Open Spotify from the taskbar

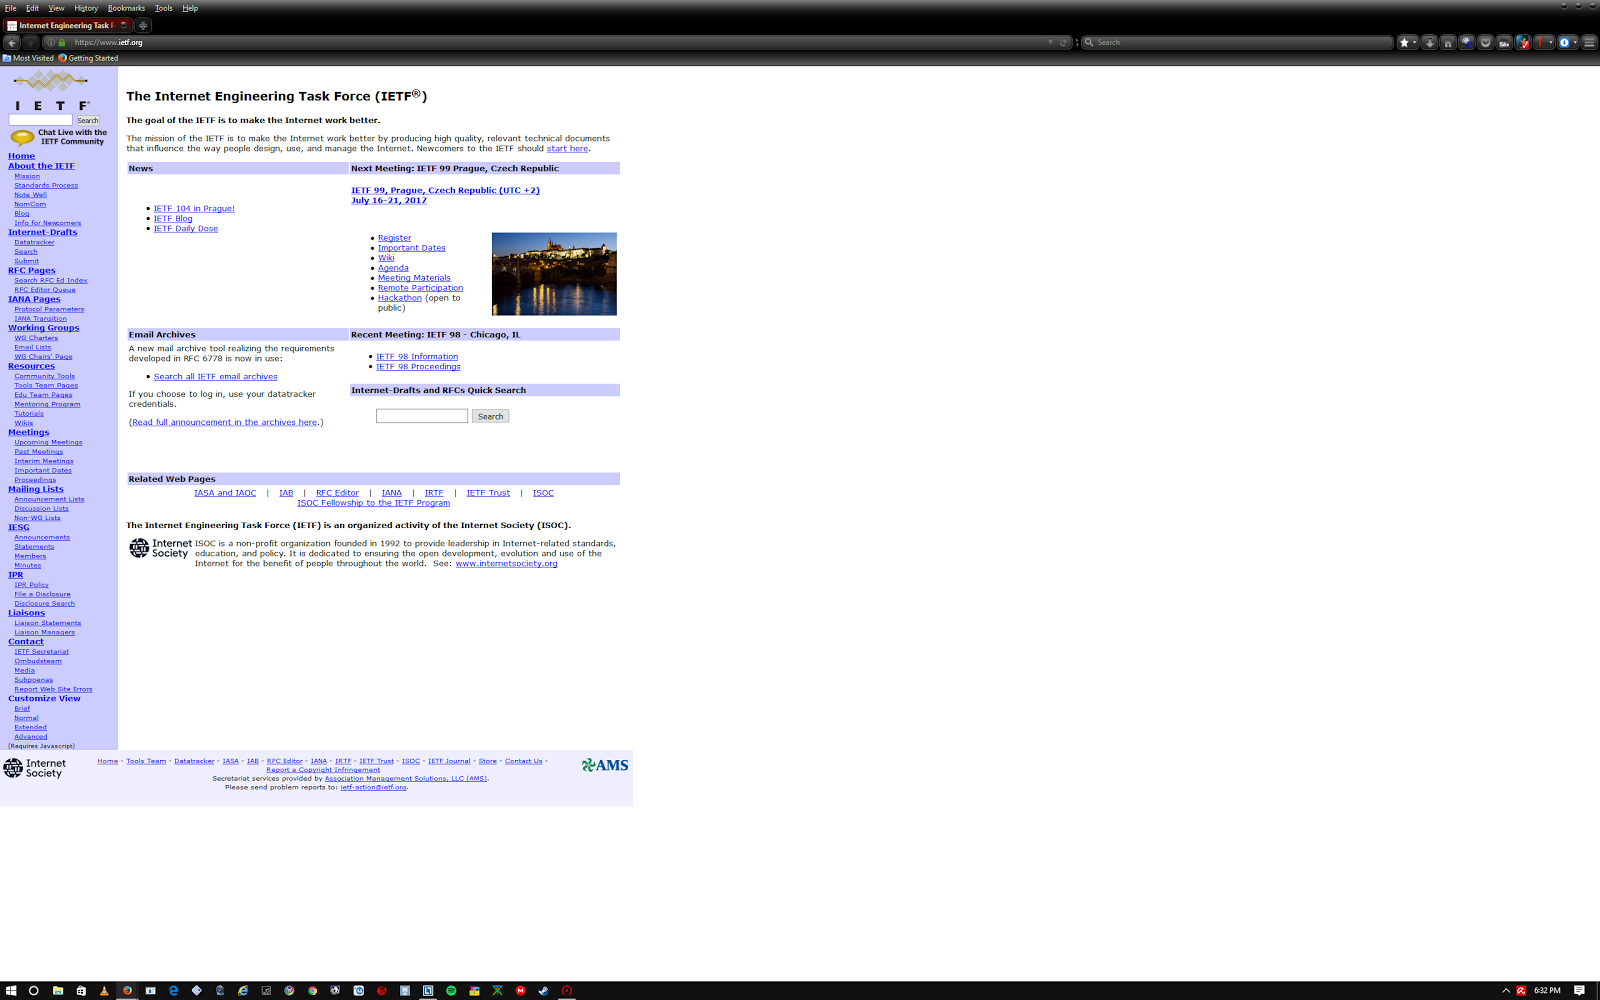click(451, 990)
